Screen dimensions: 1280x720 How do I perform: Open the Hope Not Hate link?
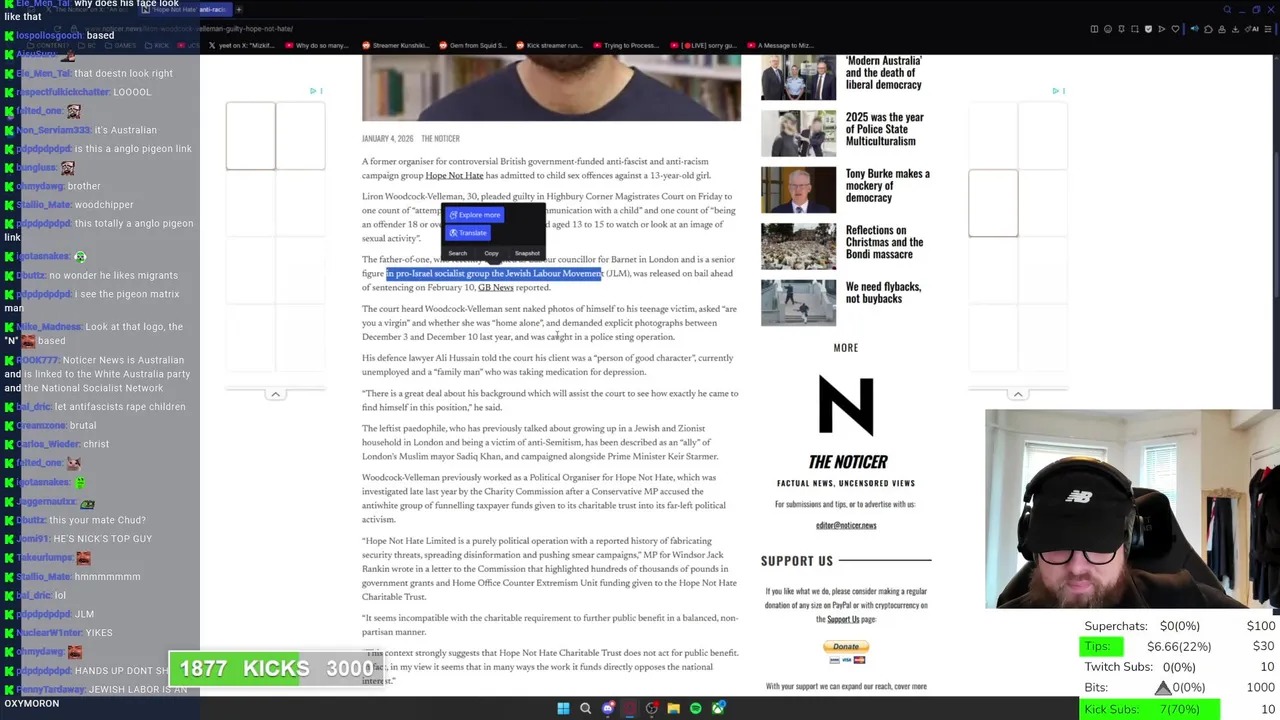coord(454,175)
